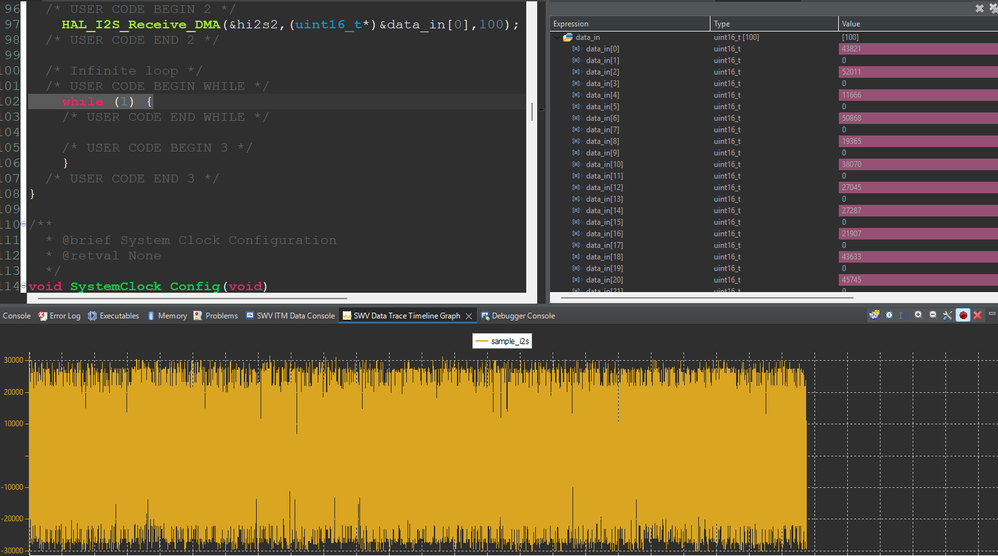Remove selected expression using X icon
This screenshot has width=998, height=556.
point(979,8)
